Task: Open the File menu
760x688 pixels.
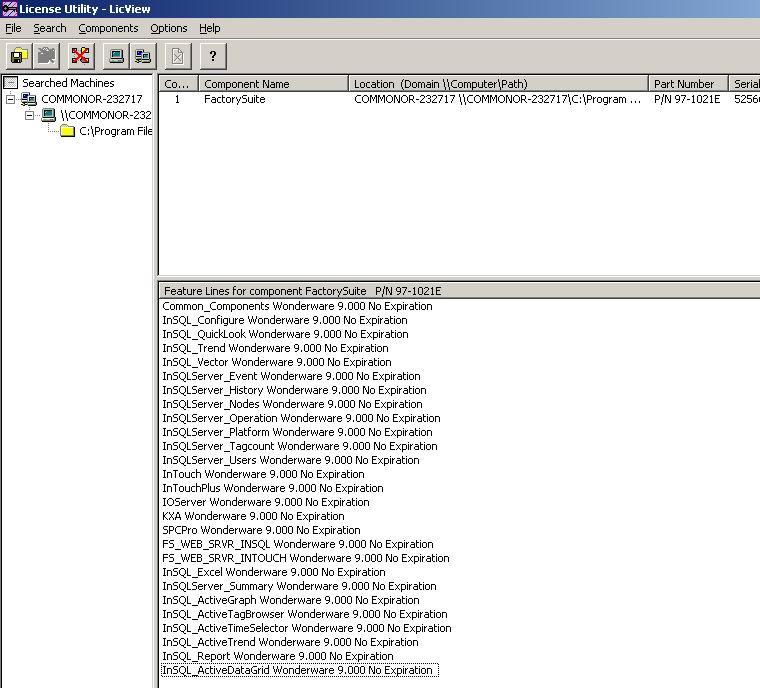Action: [13, 28]
